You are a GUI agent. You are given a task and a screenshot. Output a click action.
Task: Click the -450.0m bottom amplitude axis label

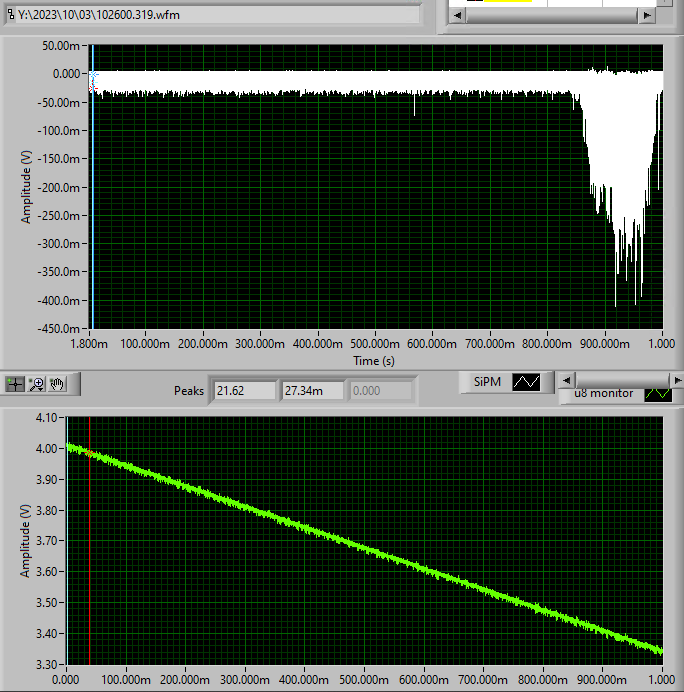58,329
